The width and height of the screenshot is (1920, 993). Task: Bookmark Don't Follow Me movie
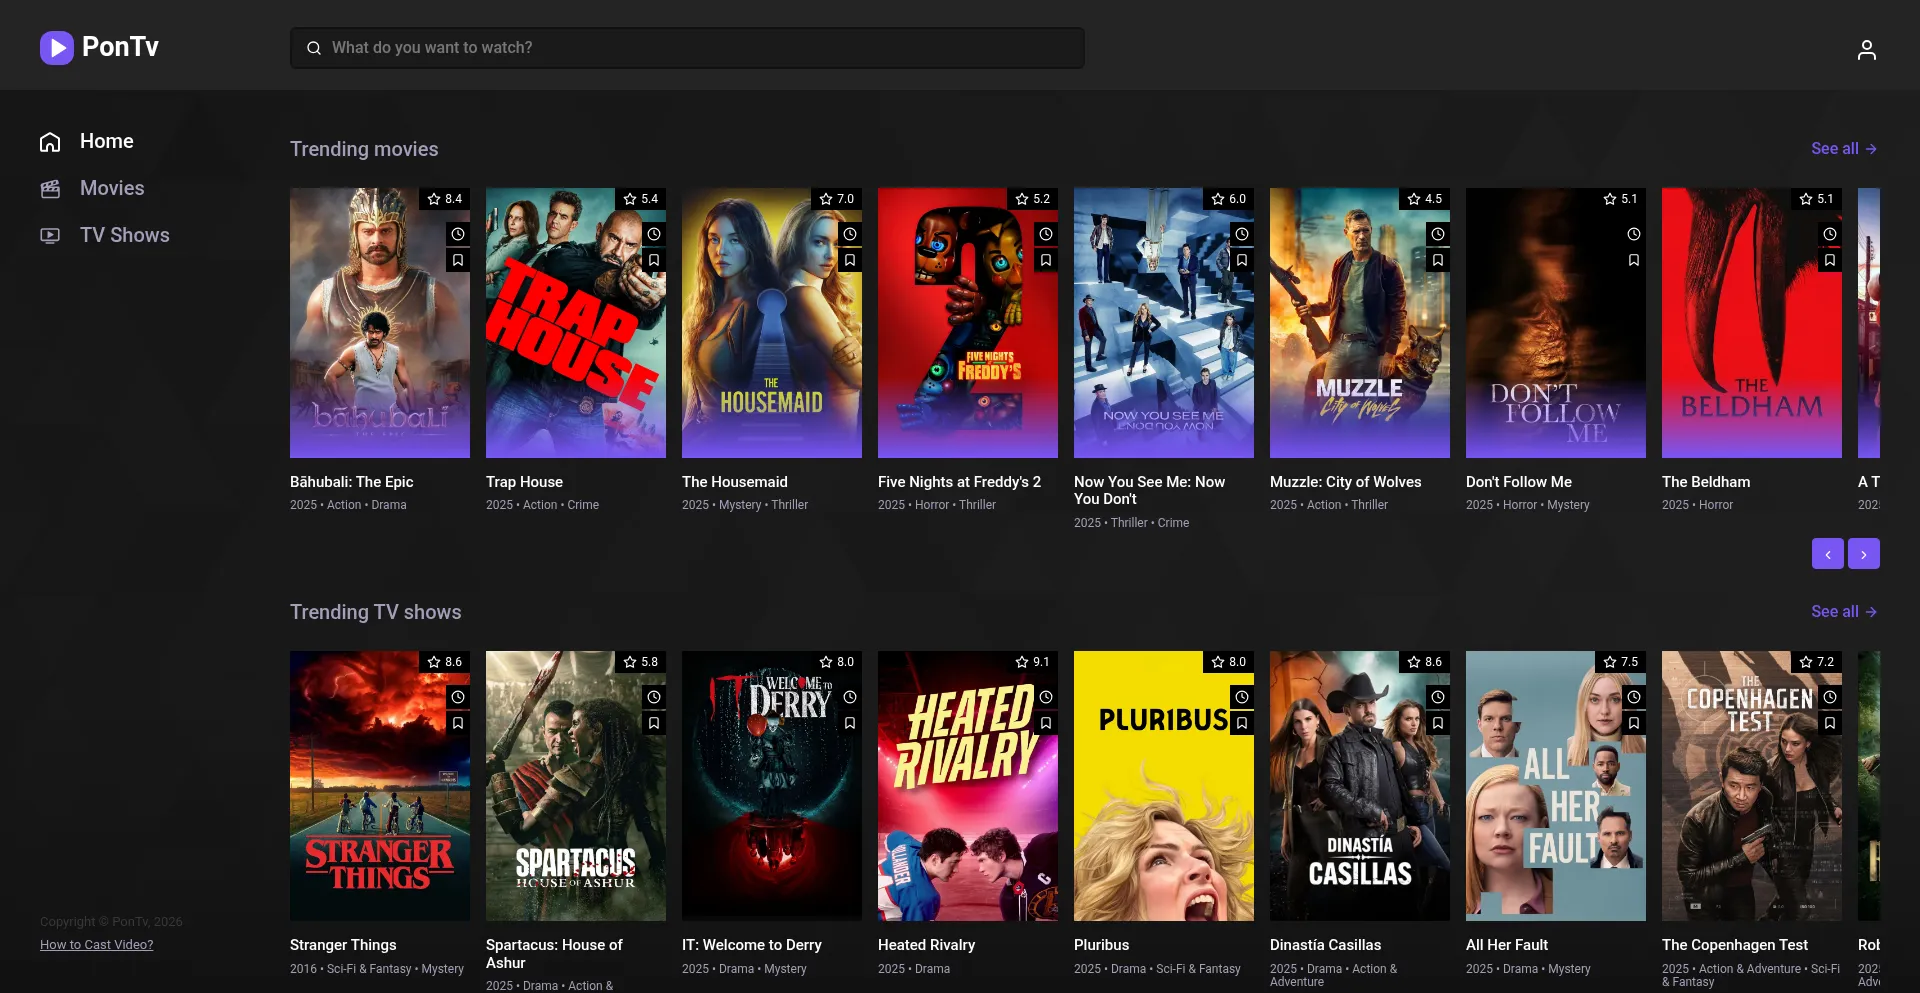pyautogui.click(x=1634, y=260)
